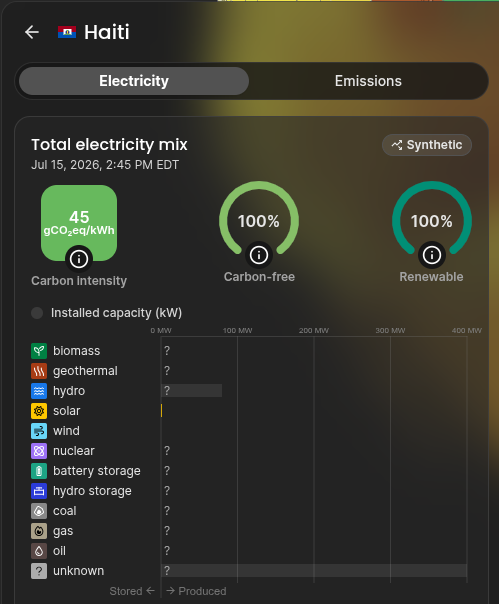Click the green 45 gCO2eq/kWh square
Image resolution: width=499 pixels, height=604 pixels.
(79, 223)
